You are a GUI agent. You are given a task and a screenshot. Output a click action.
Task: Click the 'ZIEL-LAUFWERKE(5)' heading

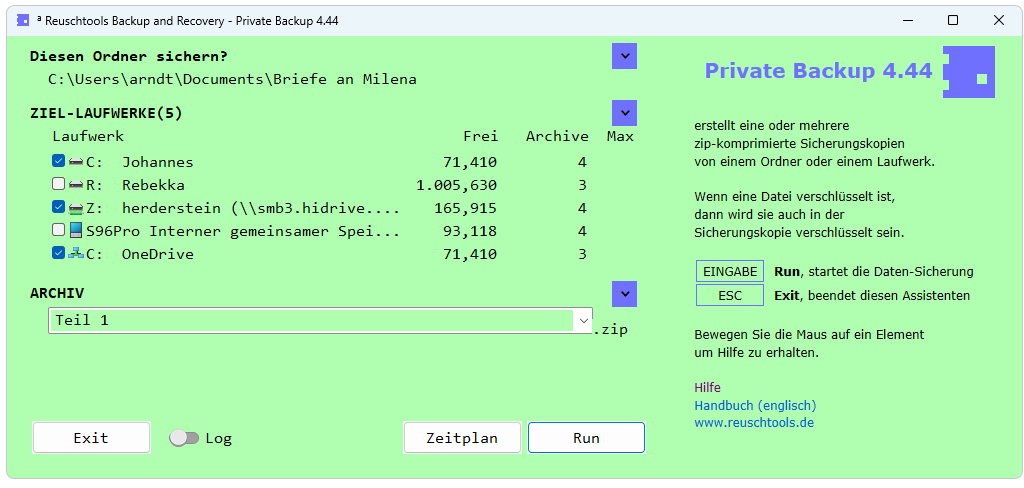(x=106, y=113)
